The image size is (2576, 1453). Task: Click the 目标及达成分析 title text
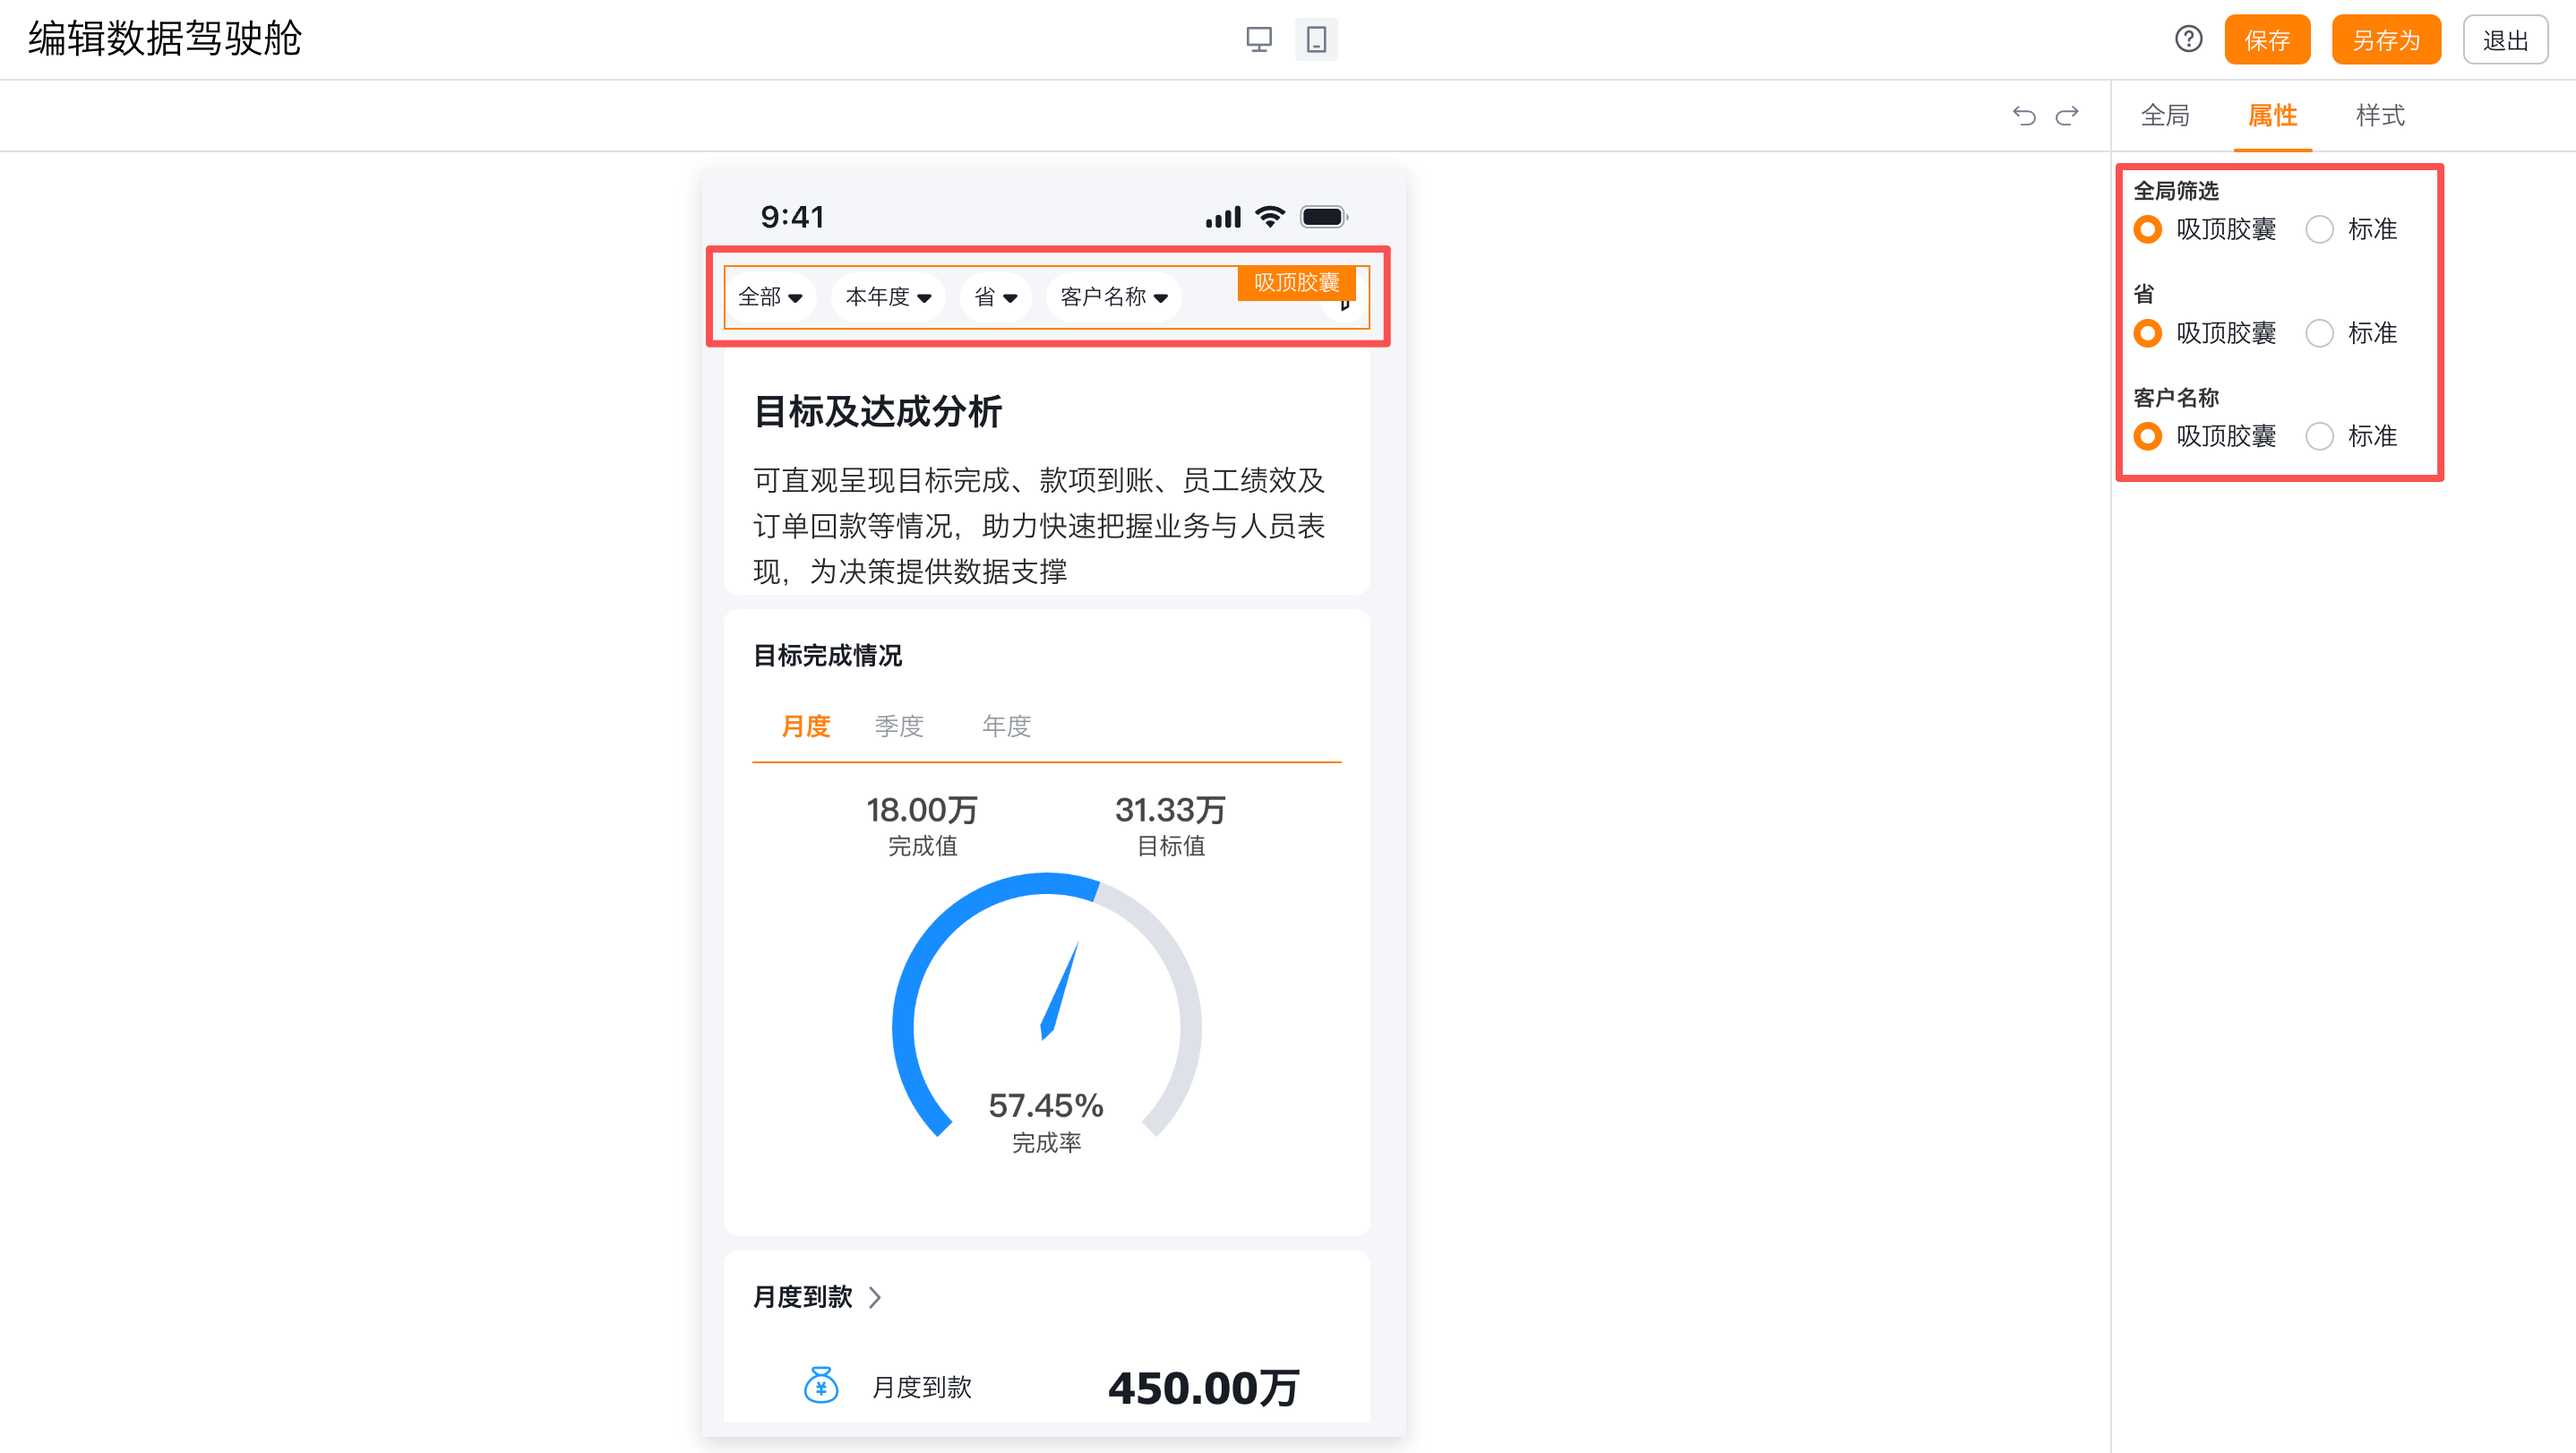click(877, 412)
